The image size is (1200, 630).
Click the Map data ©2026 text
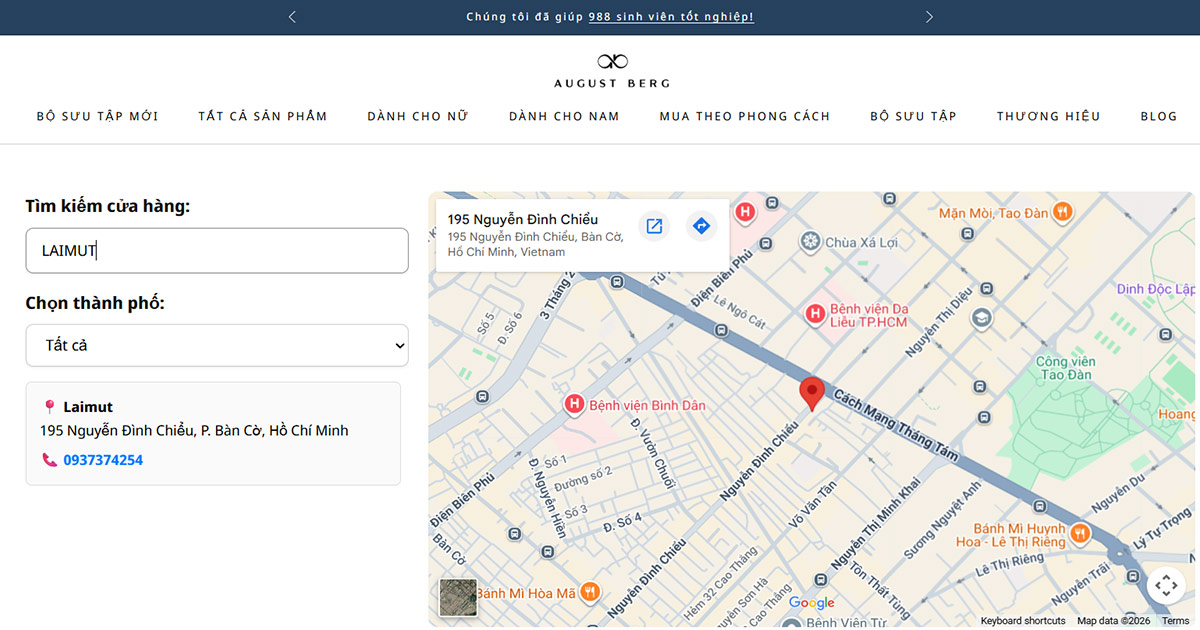click(x=1114, y=621)
